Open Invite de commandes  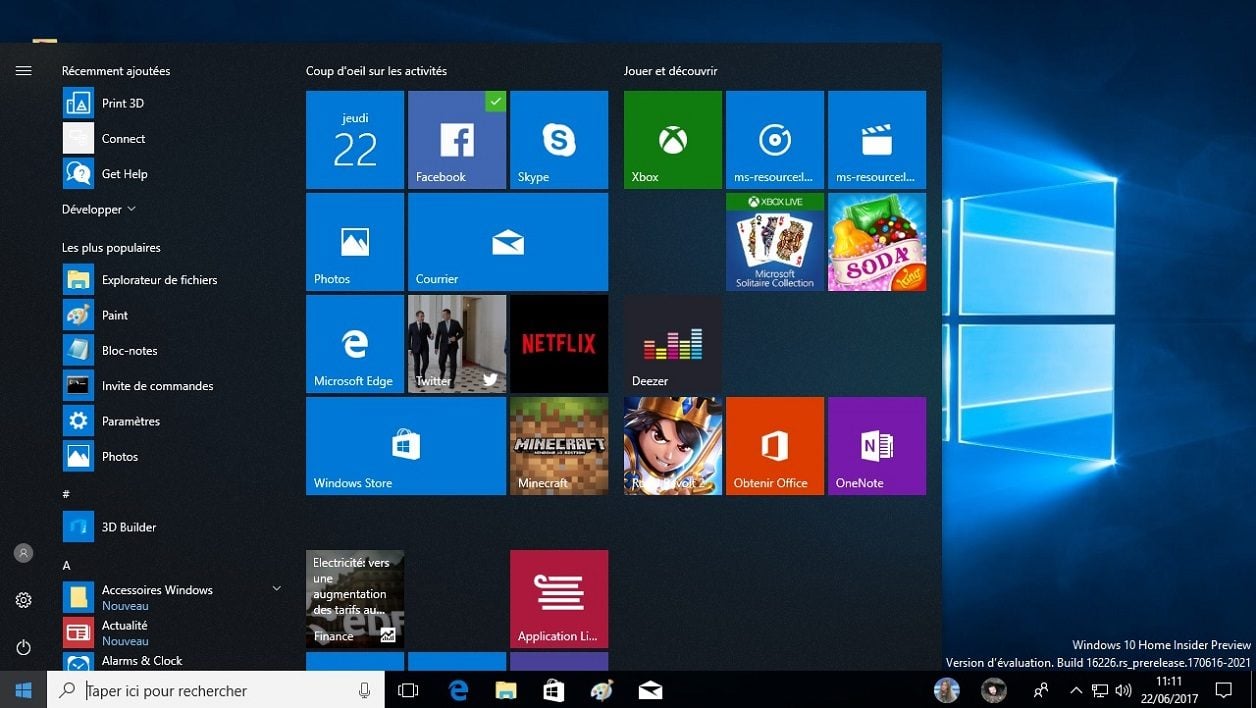click(170, 386)
